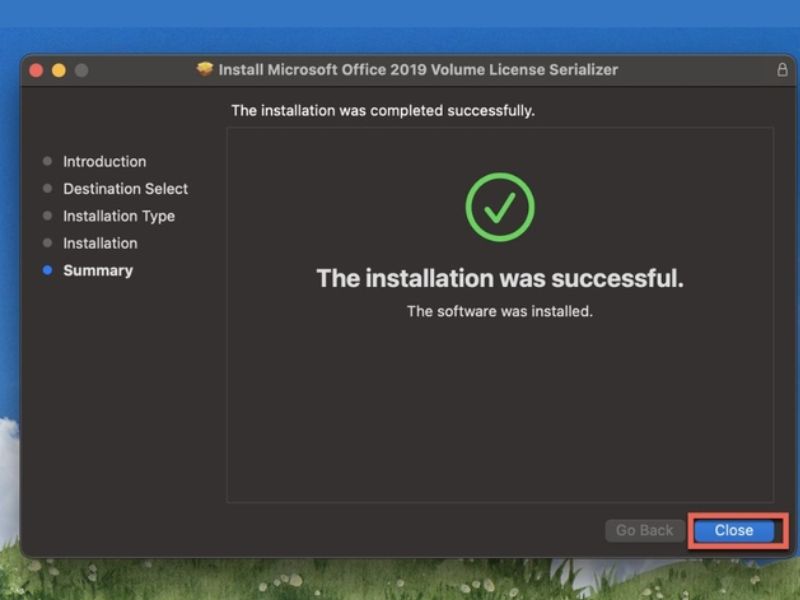Select the Installation Type step label

pyautogui.click(x=119, y=216)
